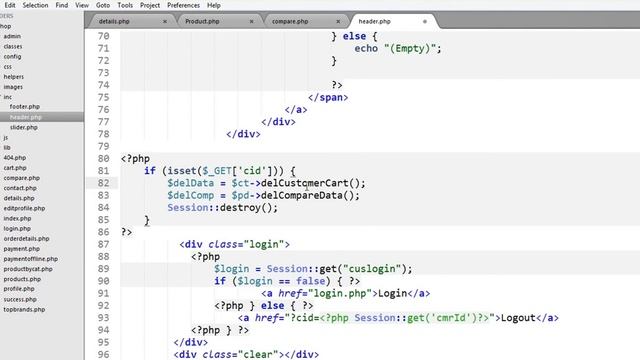Image resolution: width=640 pixels, height=360 pixels.
Task: Expand the lib folder
Action: tap(7, 147)
